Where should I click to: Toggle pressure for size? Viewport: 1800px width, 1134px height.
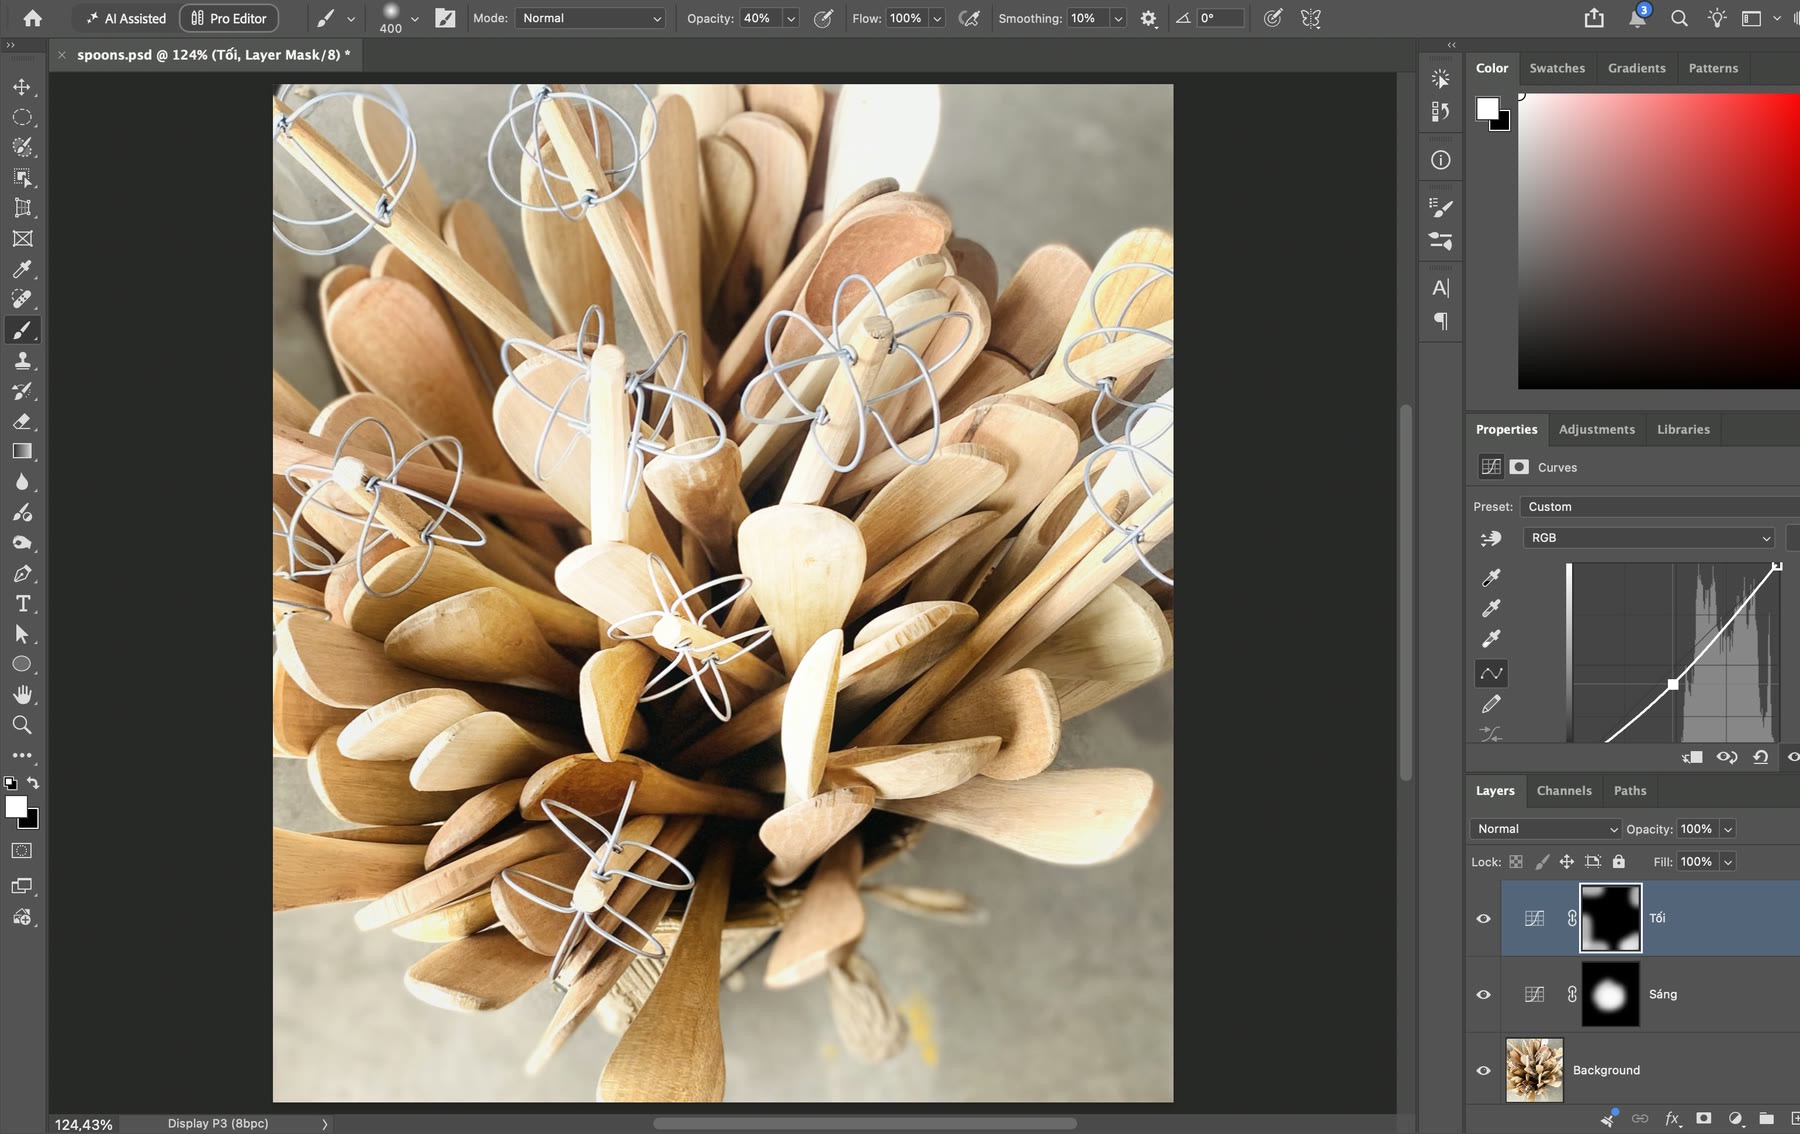click(1272, 18)
